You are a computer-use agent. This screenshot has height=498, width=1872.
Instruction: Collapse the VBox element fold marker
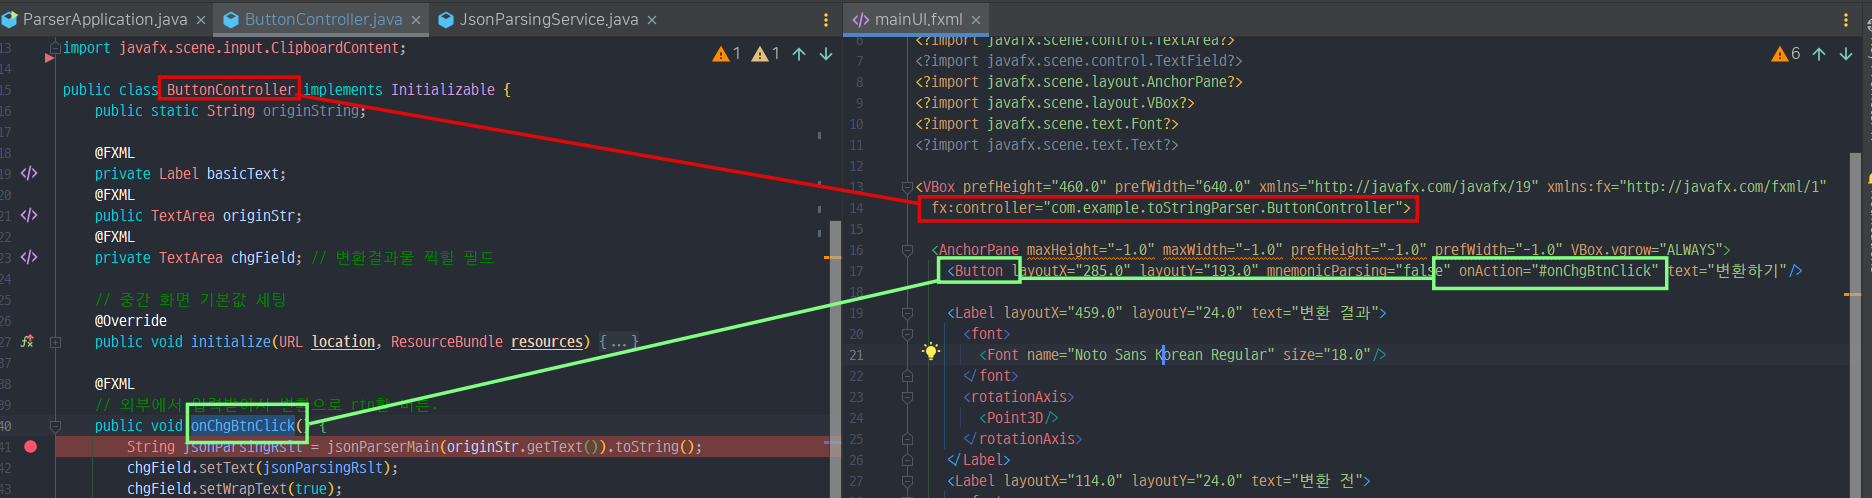[x=907, y=187]
